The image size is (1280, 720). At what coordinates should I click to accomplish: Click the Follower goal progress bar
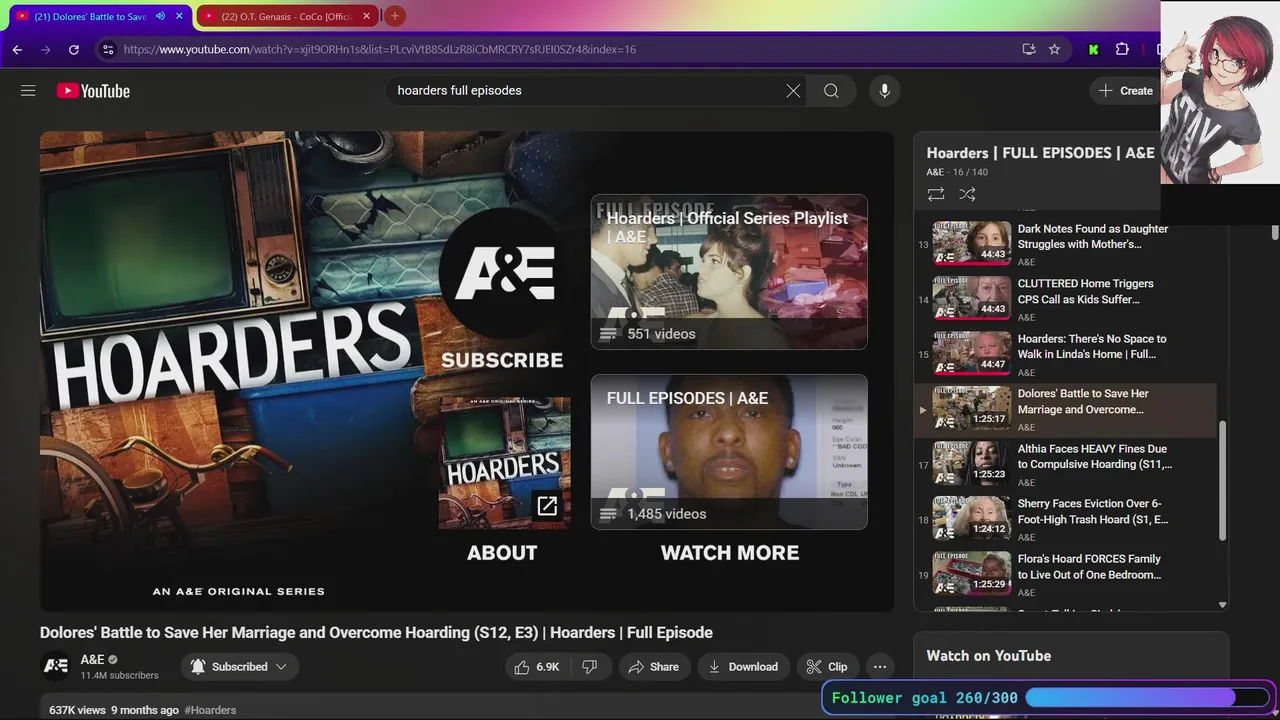coord(1147,698)
